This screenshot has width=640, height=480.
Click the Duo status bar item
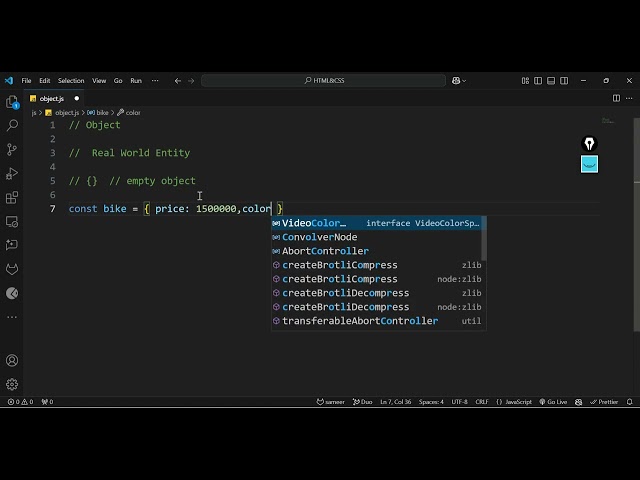362,402
